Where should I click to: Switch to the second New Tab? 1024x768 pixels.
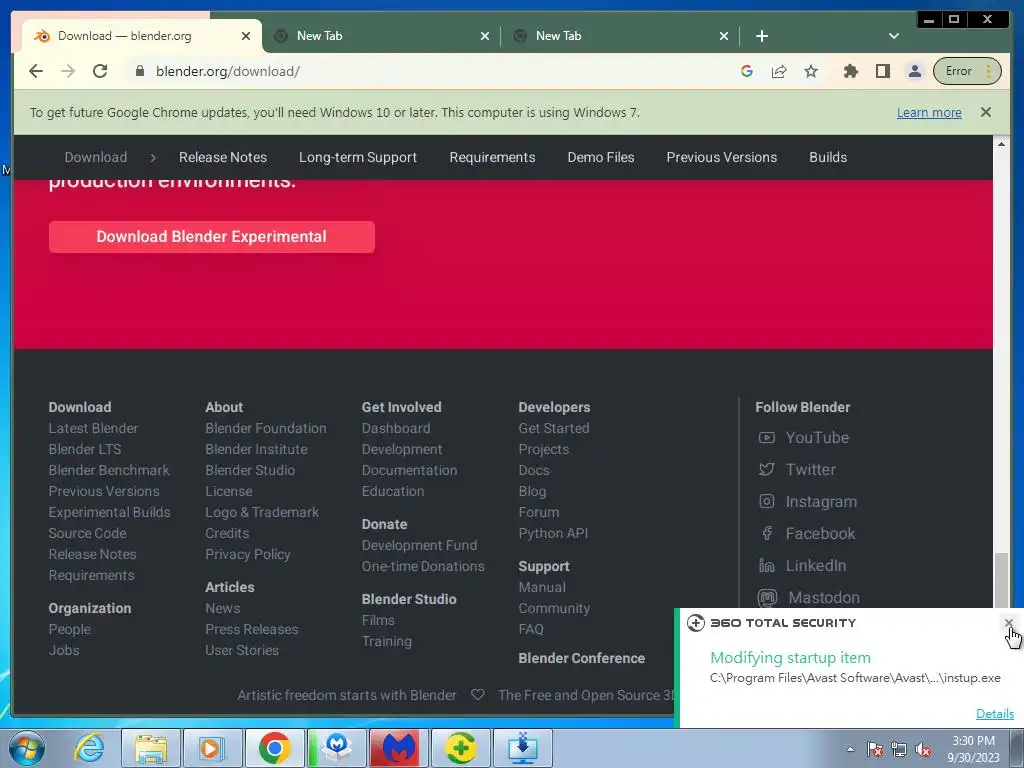click(381, 36)
